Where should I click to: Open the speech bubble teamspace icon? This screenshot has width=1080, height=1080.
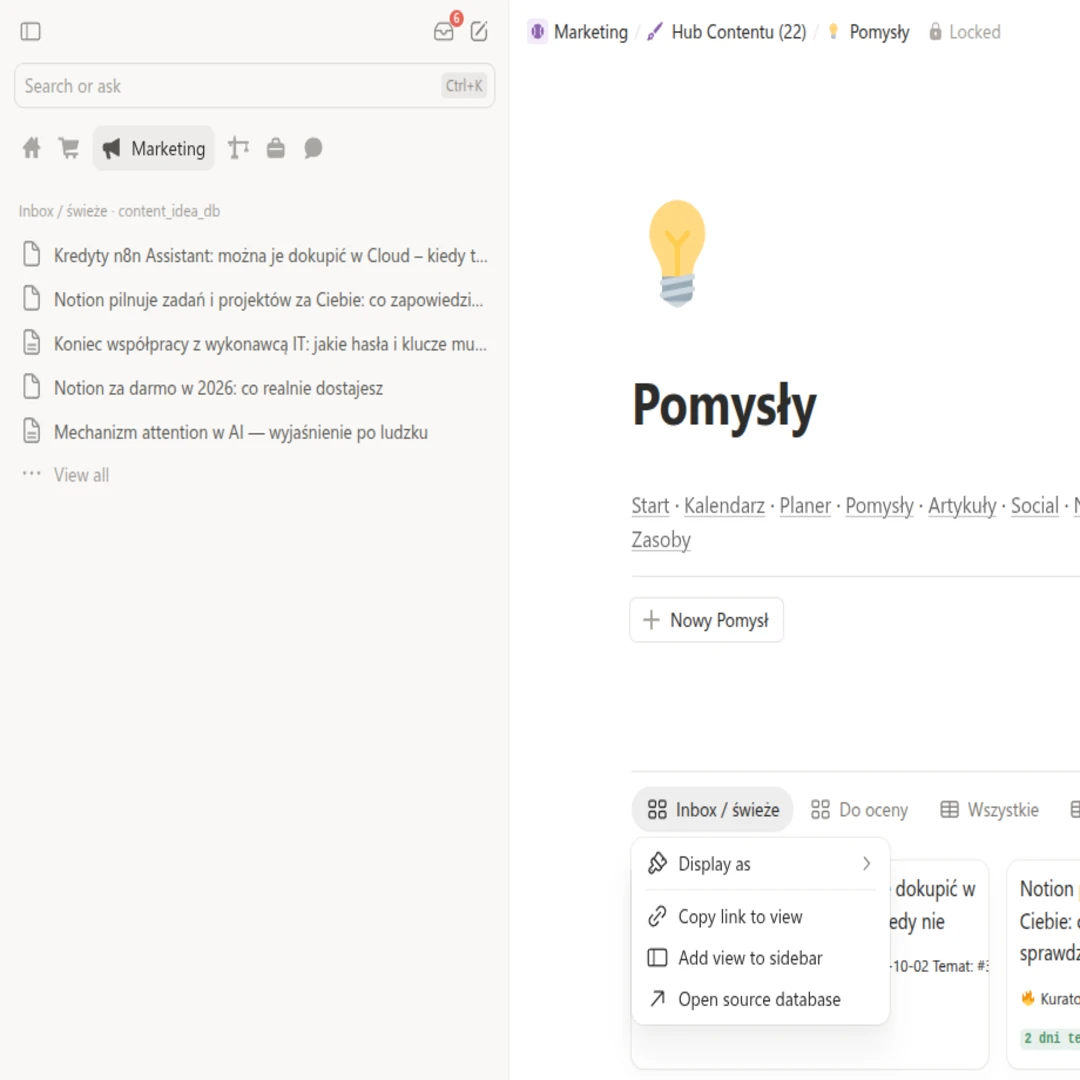point(313,148)
